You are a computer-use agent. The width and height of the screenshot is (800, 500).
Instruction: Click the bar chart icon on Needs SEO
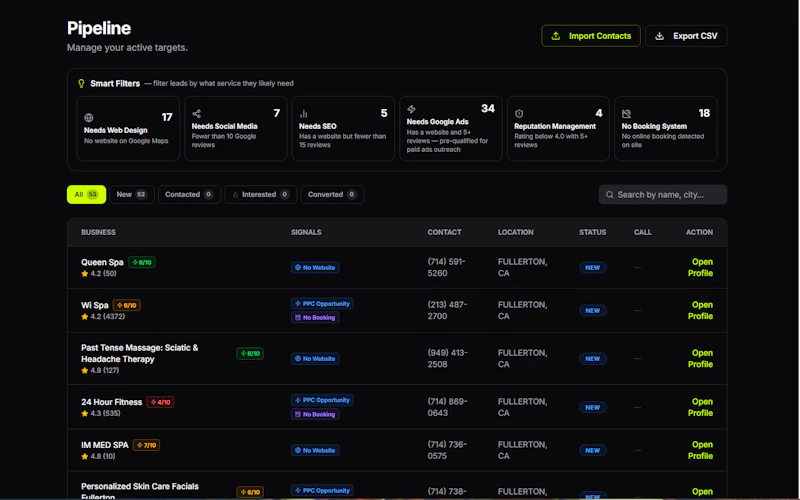point(304,113)
